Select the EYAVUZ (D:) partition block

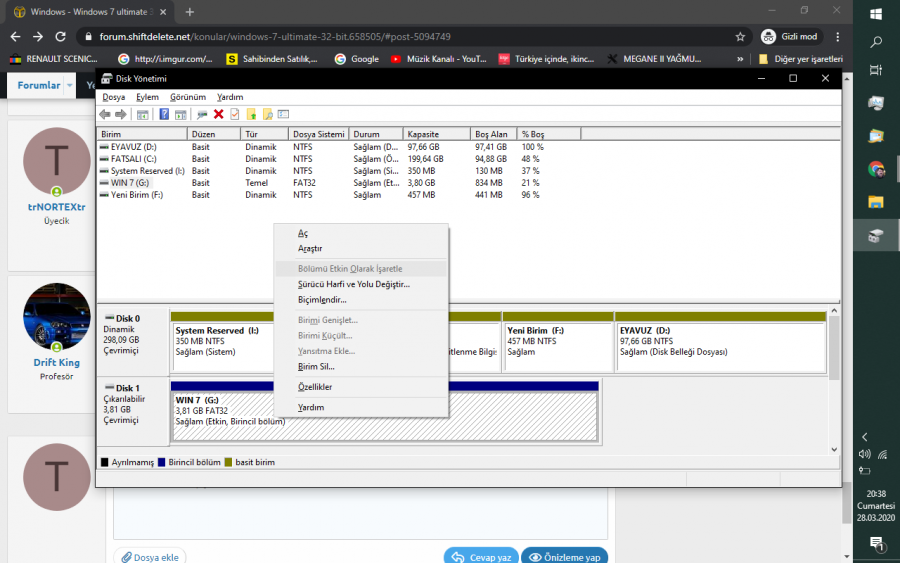[x=720, y=347]
